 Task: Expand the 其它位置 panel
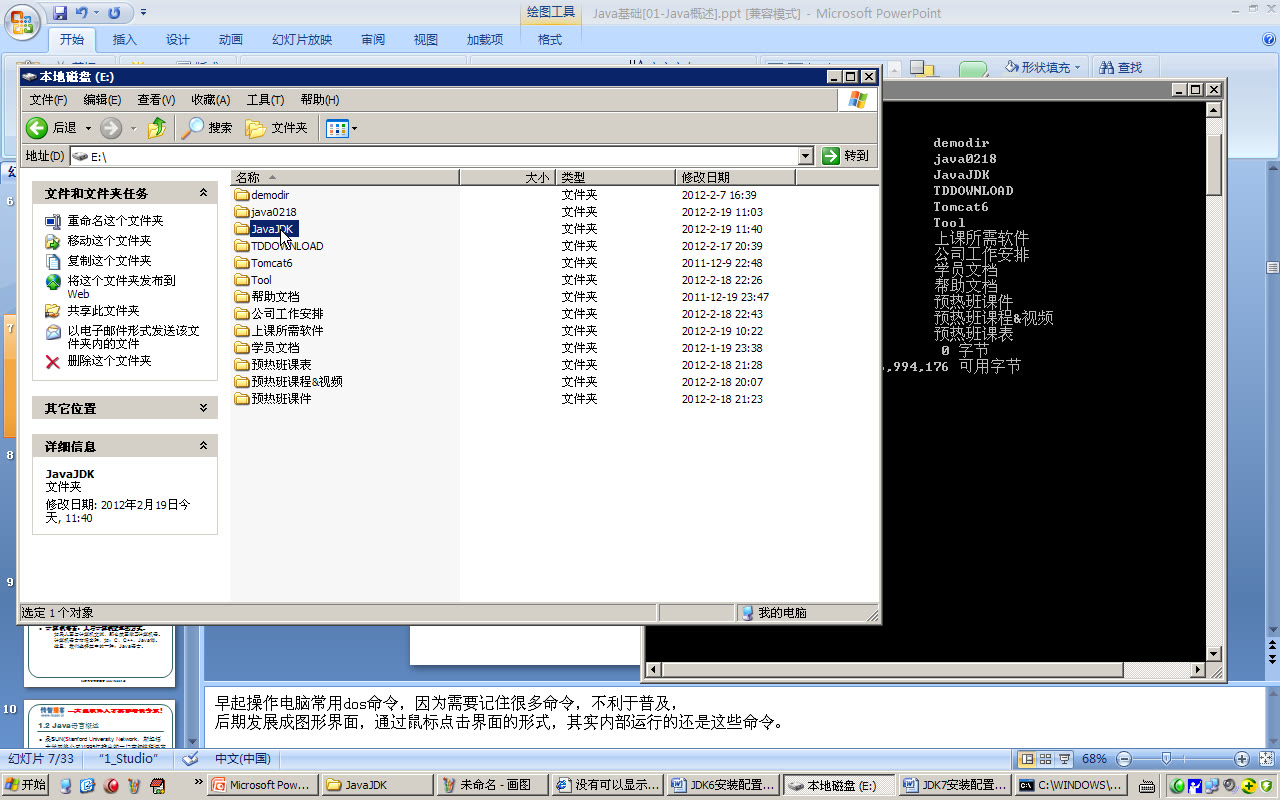[203, 408]
